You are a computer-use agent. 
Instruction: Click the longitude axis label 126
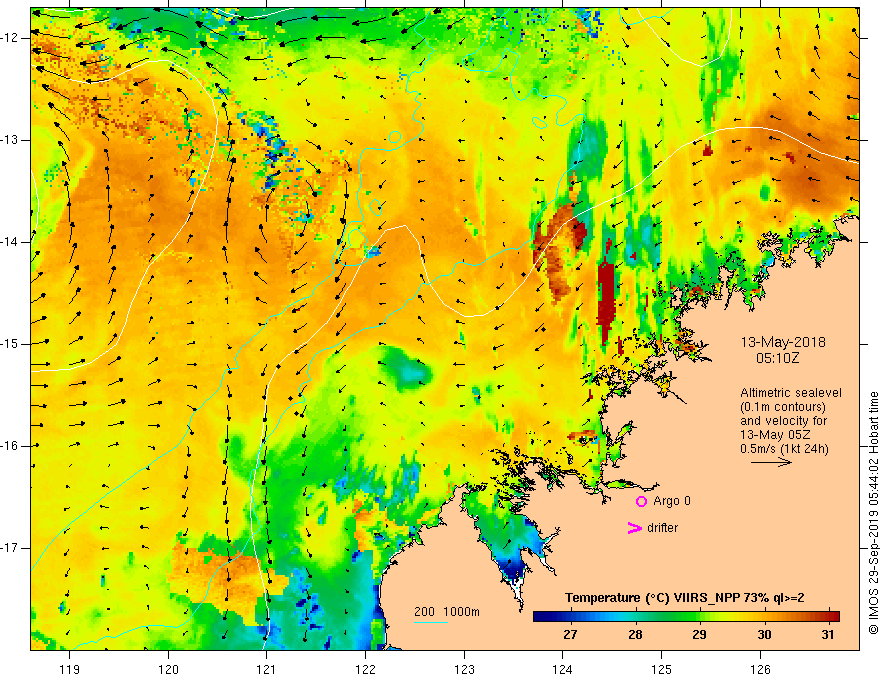coord(760,669)
